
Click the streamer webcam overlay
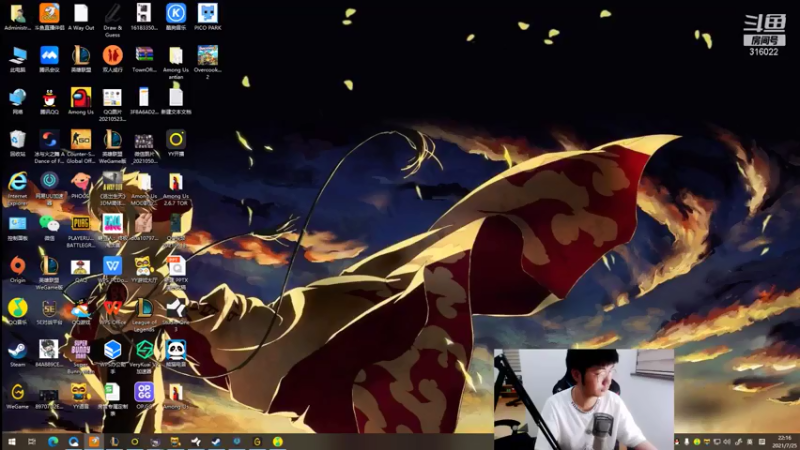click(x=584, y=399)
